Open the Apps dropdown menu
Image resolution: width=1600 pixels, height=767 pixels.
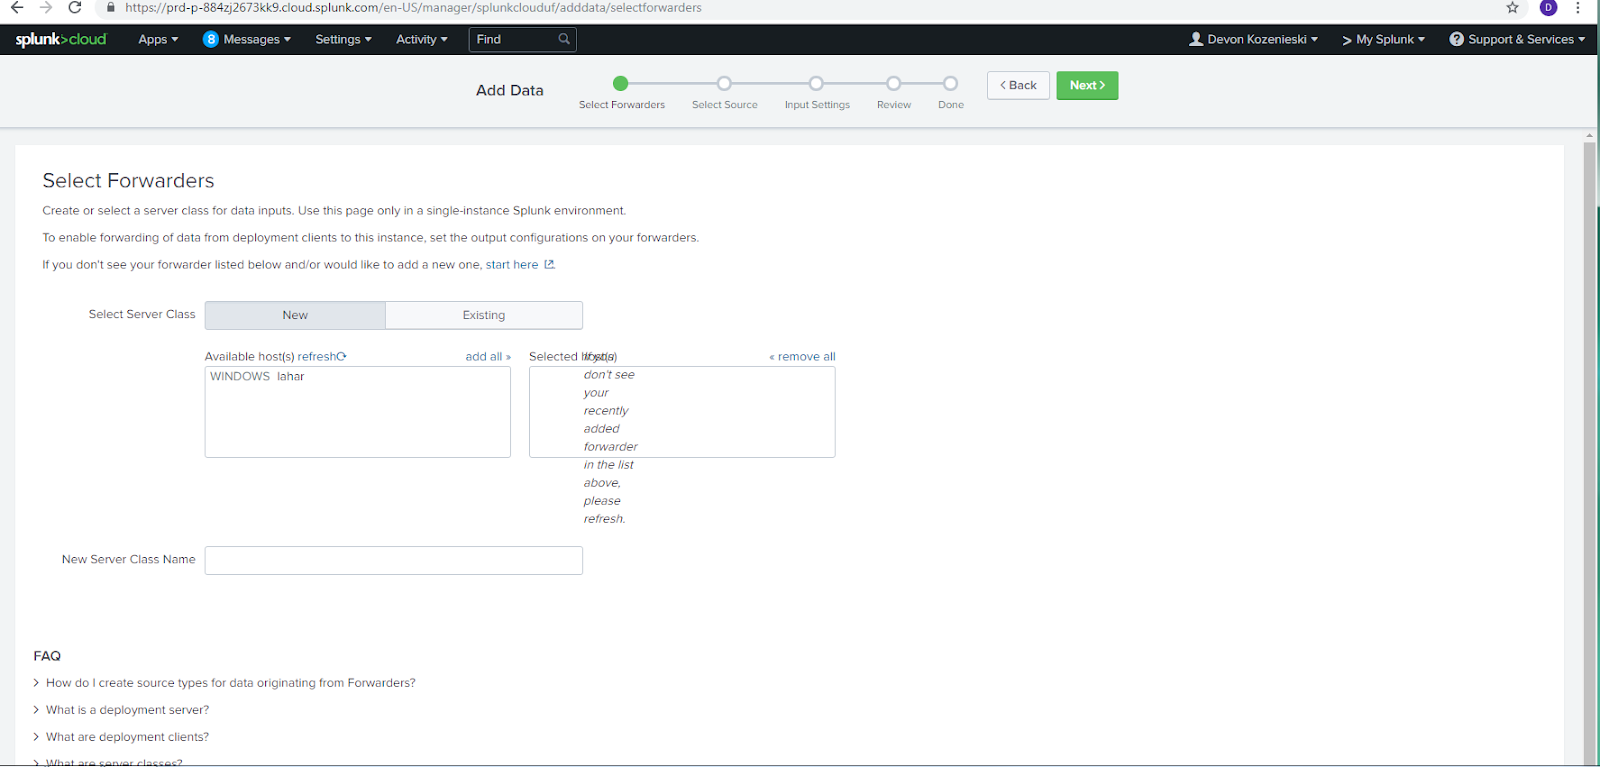click(x=158, y=39)
